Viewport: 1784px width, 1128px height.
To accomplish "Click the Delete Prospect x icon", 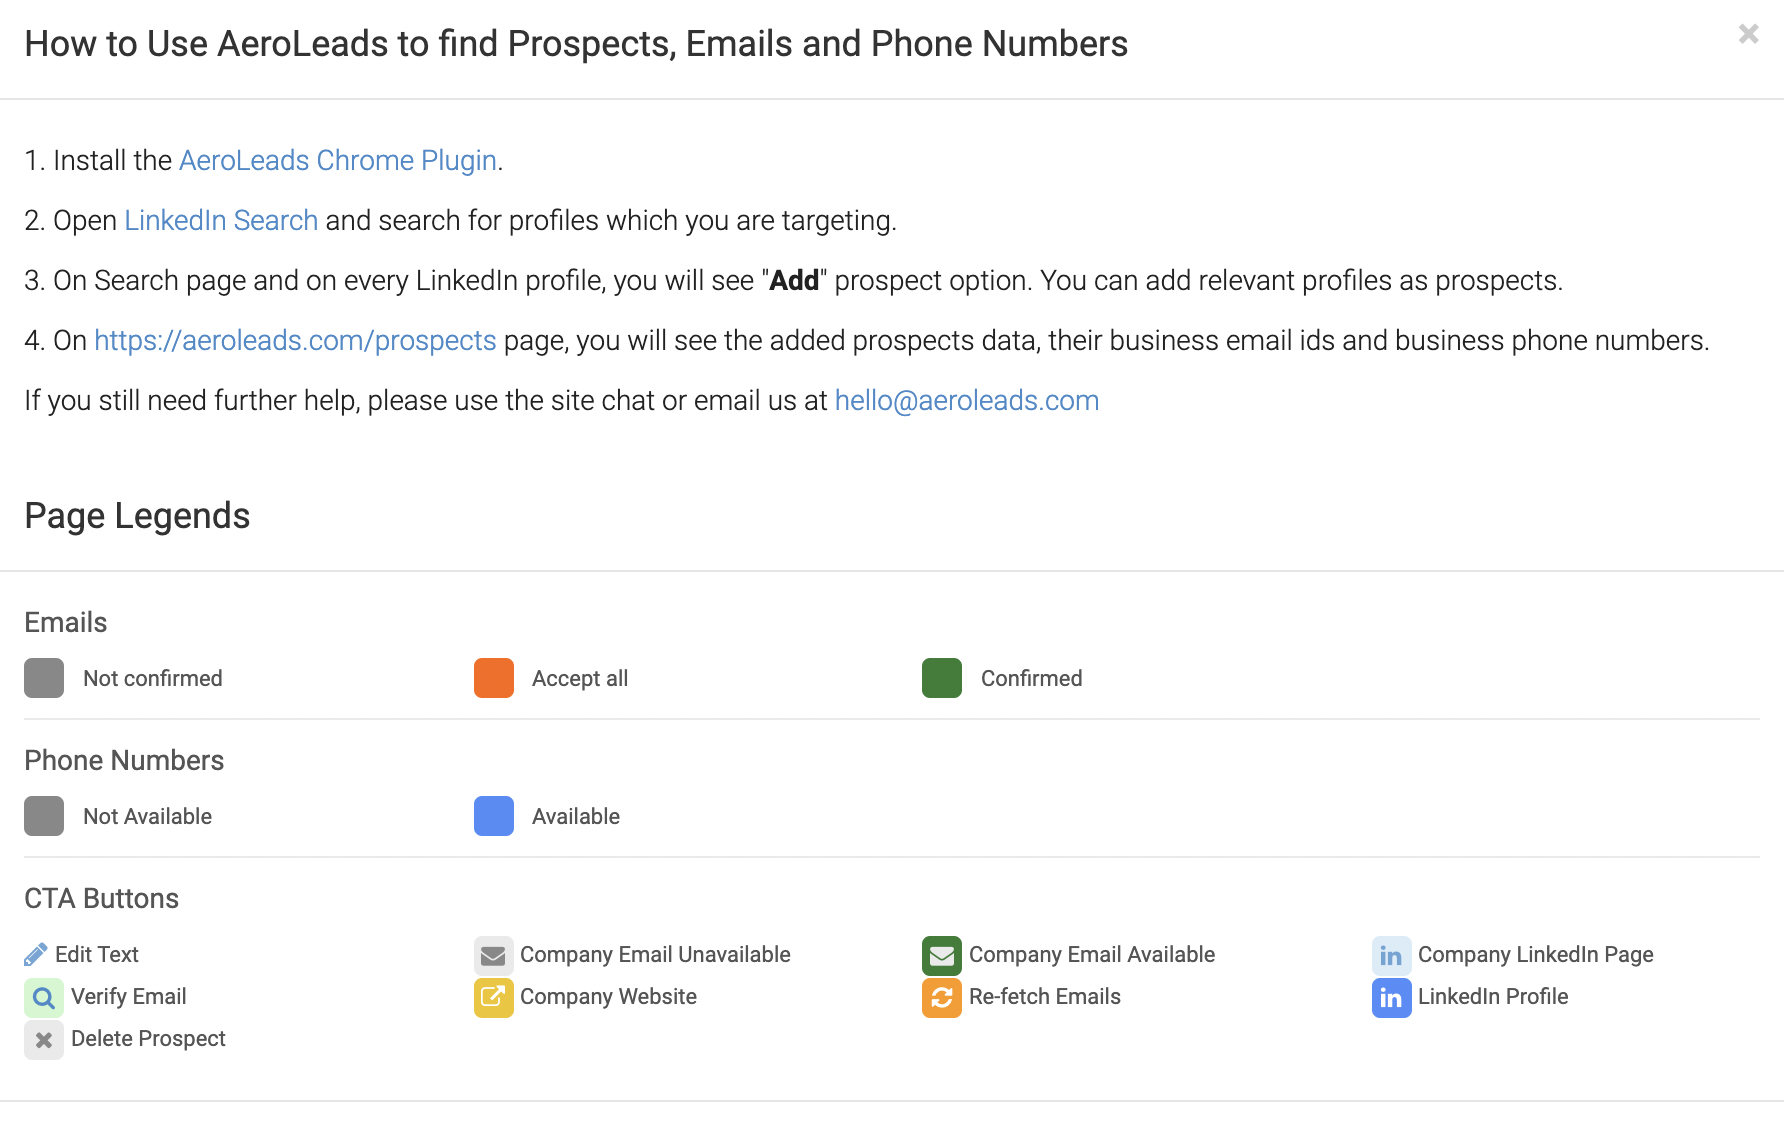I will (x=44, y=1040).
